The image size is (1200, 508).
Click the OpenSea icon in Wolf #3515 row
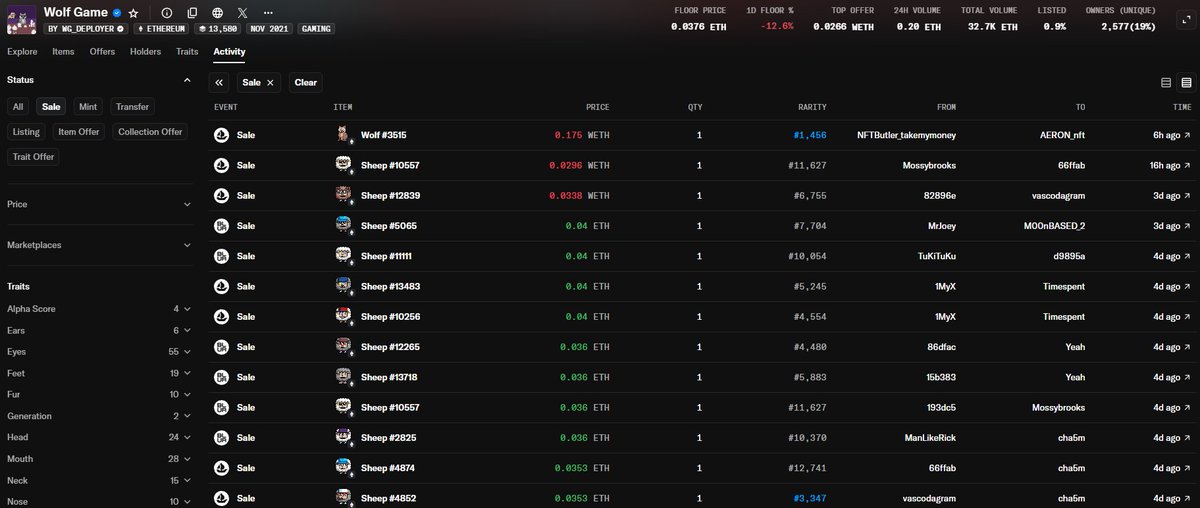pyautogui.click(x=221, y=135)
